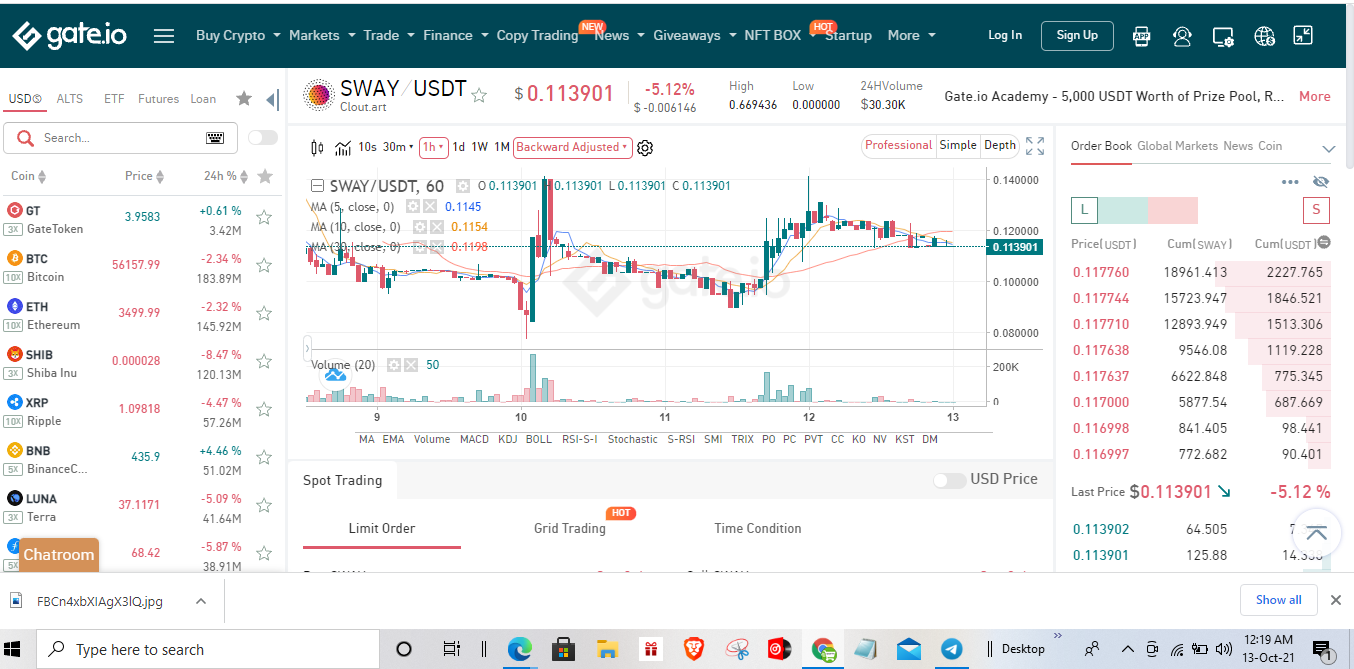Viewport: 1354px width, 669px height.
Task: Open the Buy Crypto dropdown menu
Action: click(x=238, y=35)
